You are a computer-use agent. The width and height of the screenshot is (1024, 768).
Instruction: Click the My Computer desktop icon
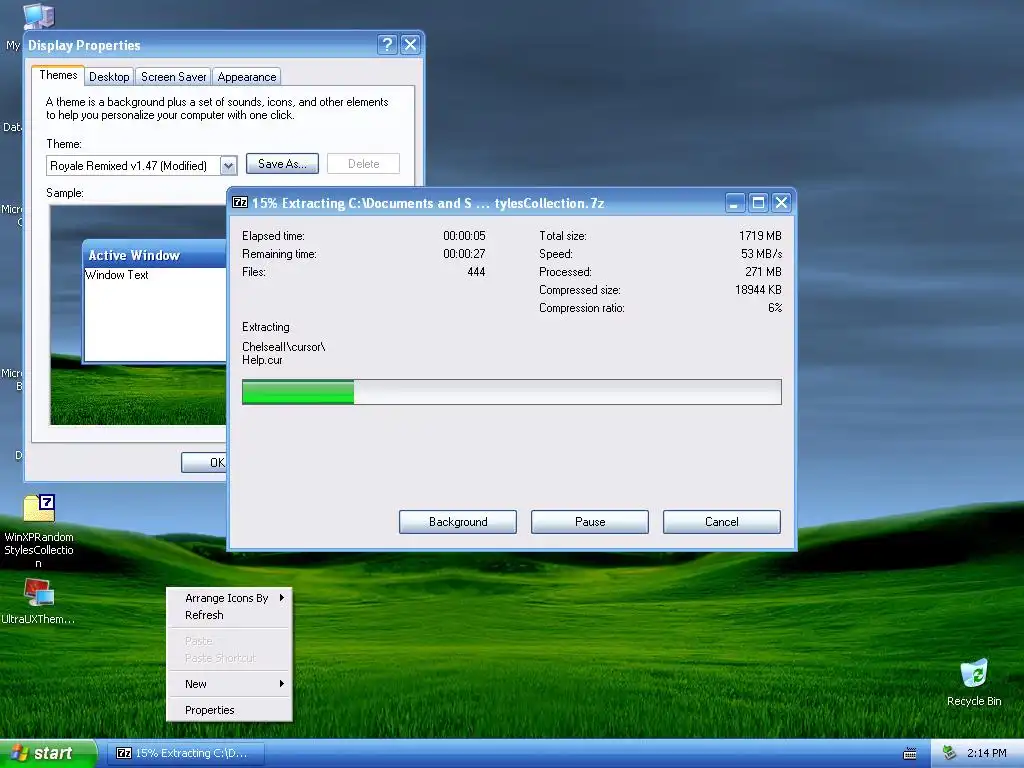pyautogui.click(x=38, y=16)
